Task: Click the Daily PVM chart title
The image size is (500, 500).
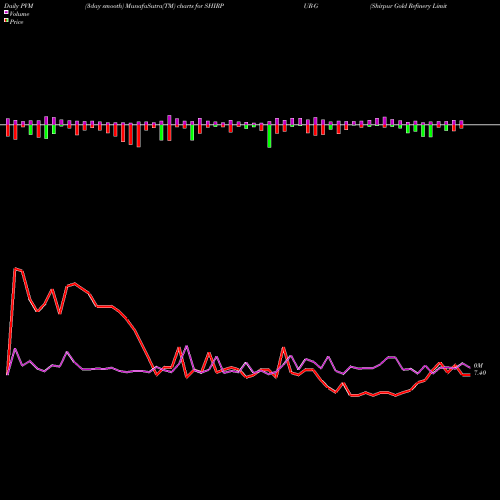Action: click(19, 6)
